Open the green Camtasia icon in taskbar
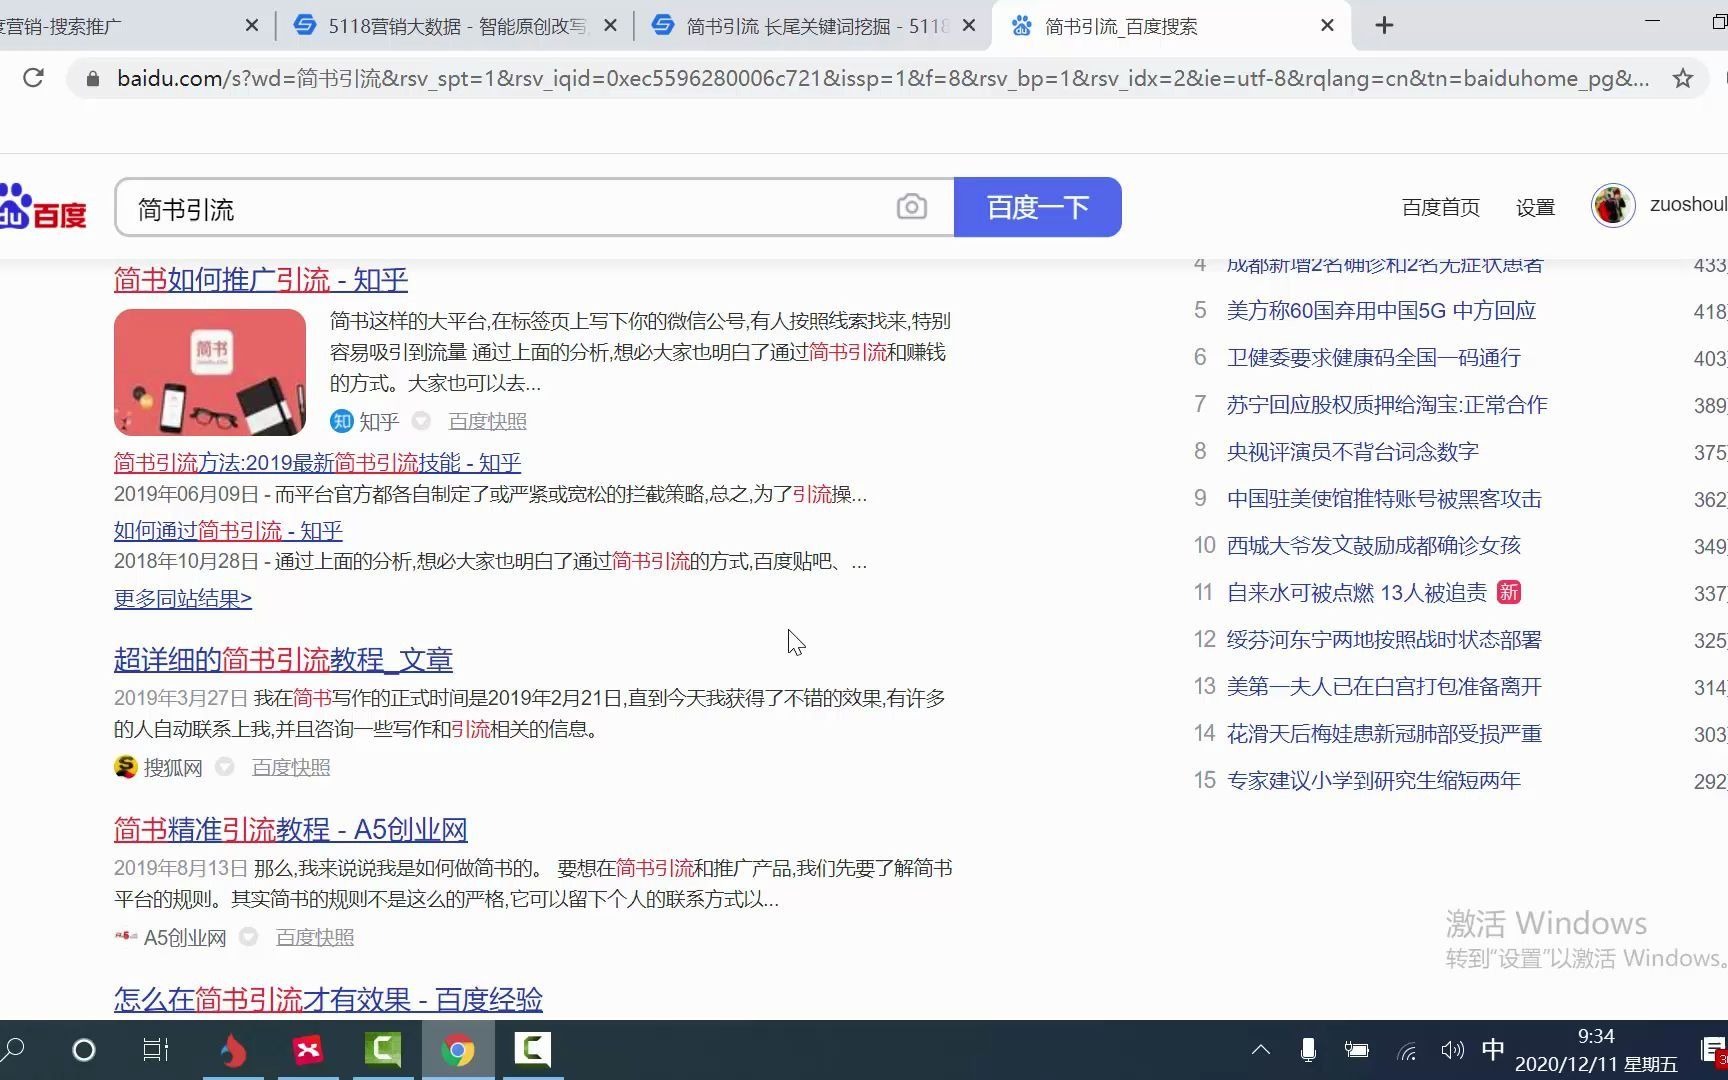1728x1080 pixels. tap(383, 1050)
